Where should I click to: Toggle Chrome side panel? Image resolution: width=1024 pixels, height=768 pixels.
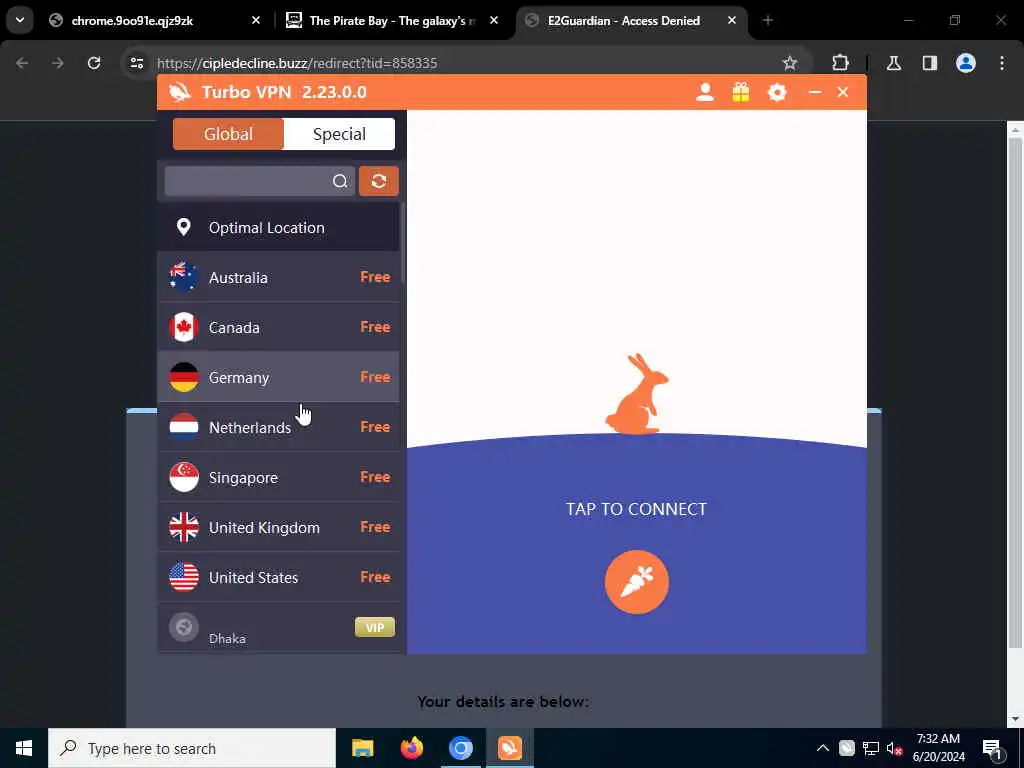[929, 63]
